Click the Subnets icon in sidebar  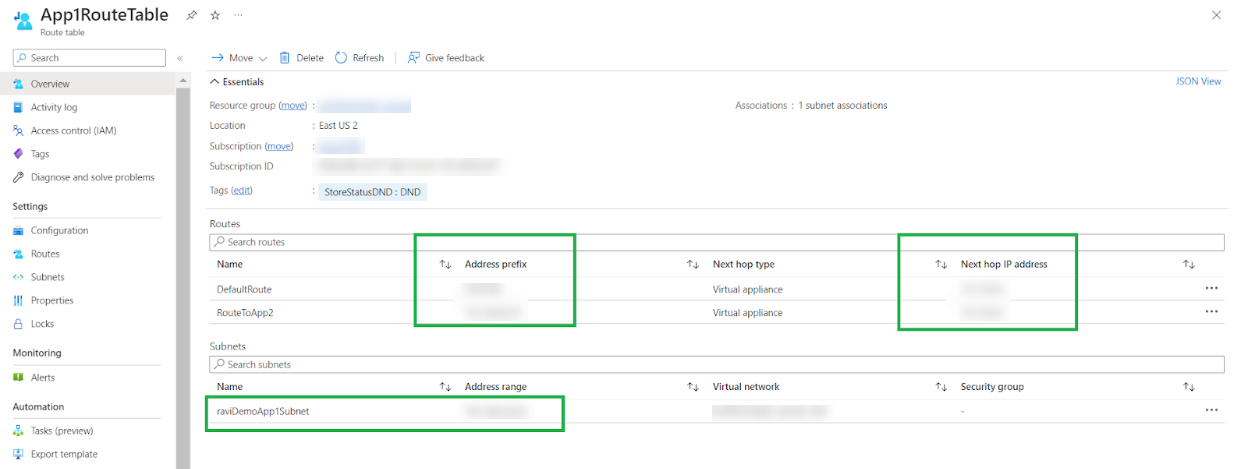click(x=18, y=277)
